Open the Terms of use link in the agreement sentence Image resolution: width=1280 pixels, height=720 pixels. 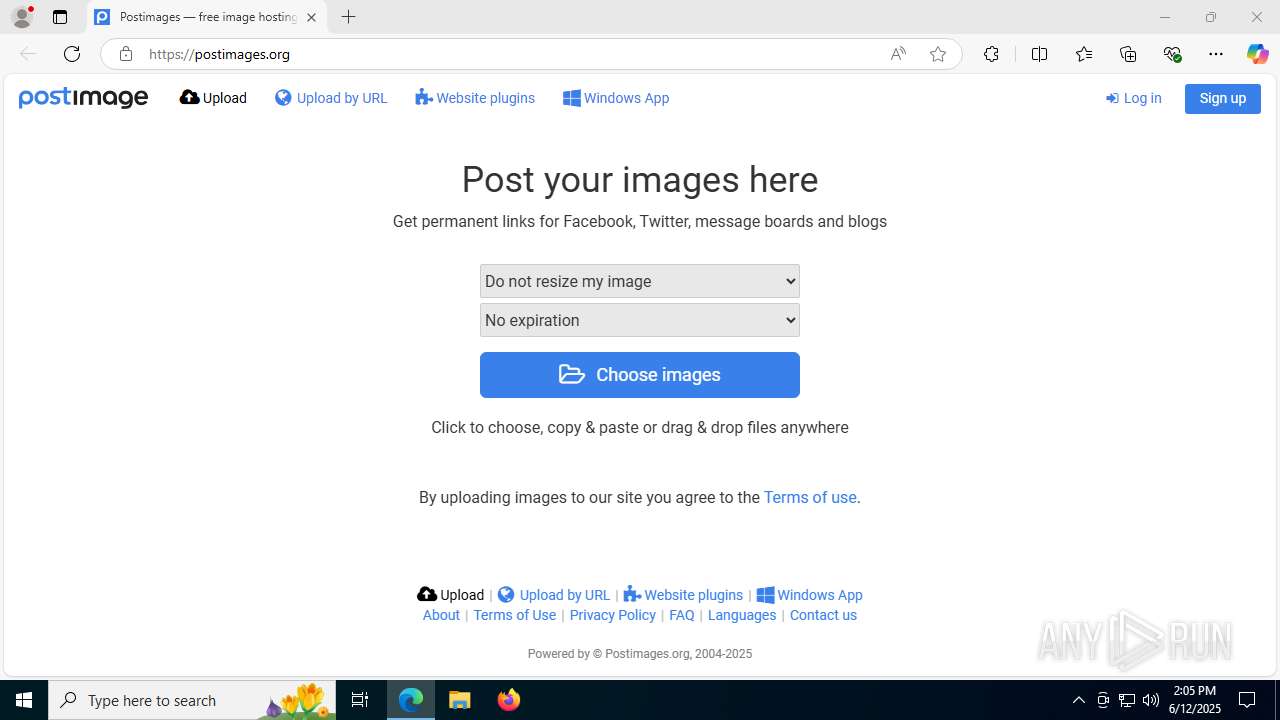pyautogui.click(x=810, y=497)
